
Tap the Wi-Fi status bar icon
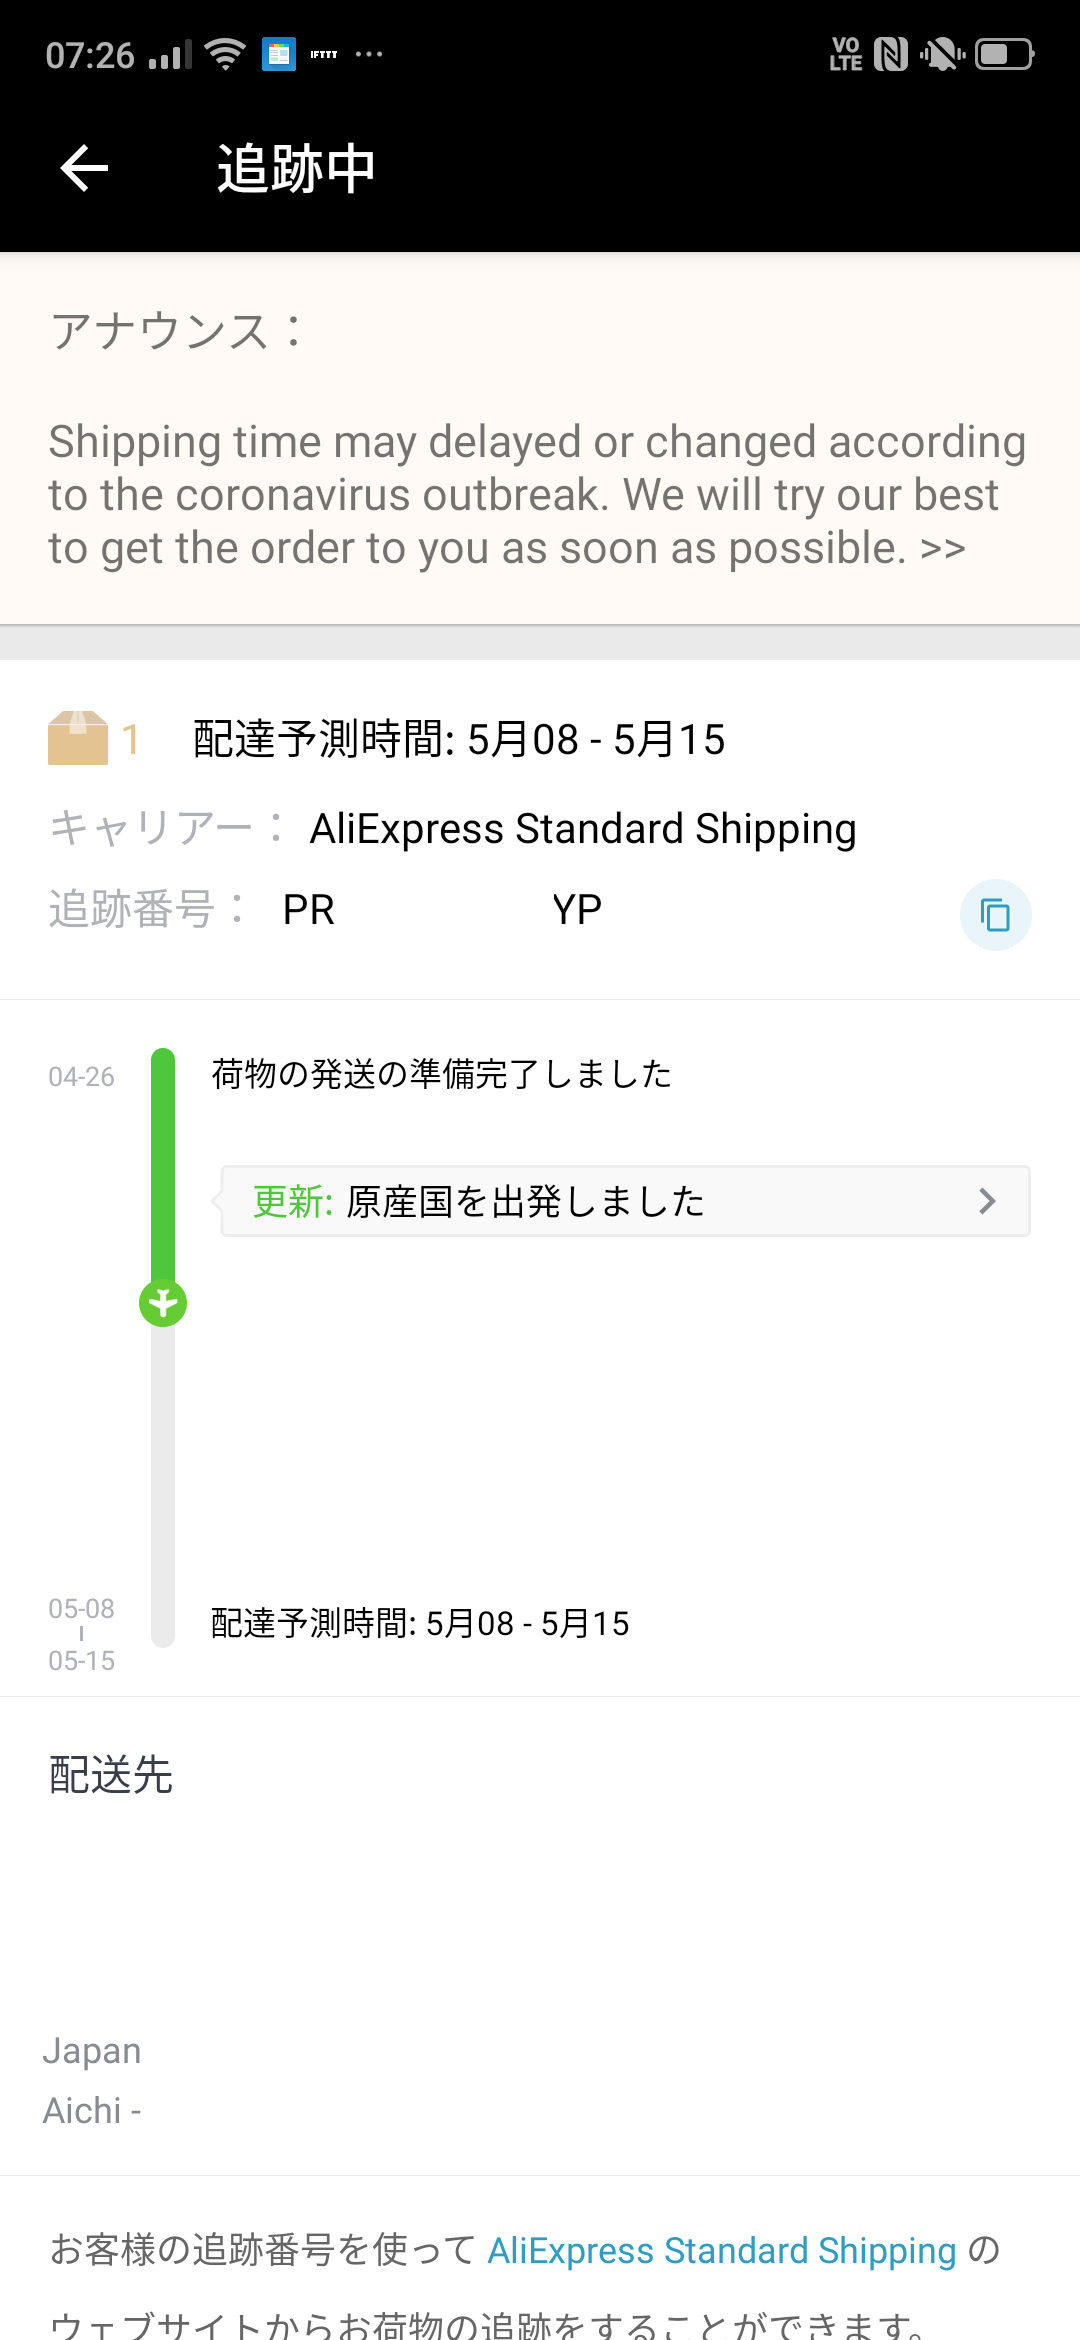[x=226, y=54]
